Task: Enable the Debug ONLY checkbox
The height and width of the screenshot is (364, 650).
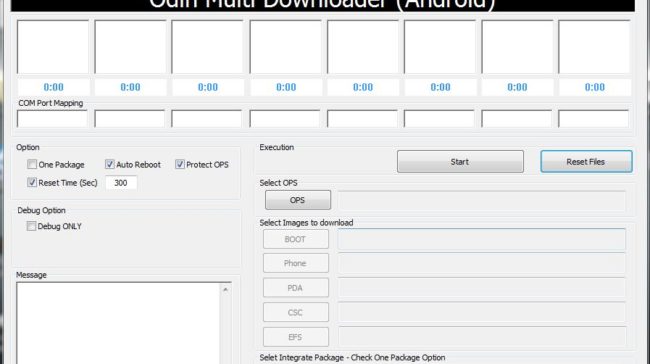Action: (31, 226)
